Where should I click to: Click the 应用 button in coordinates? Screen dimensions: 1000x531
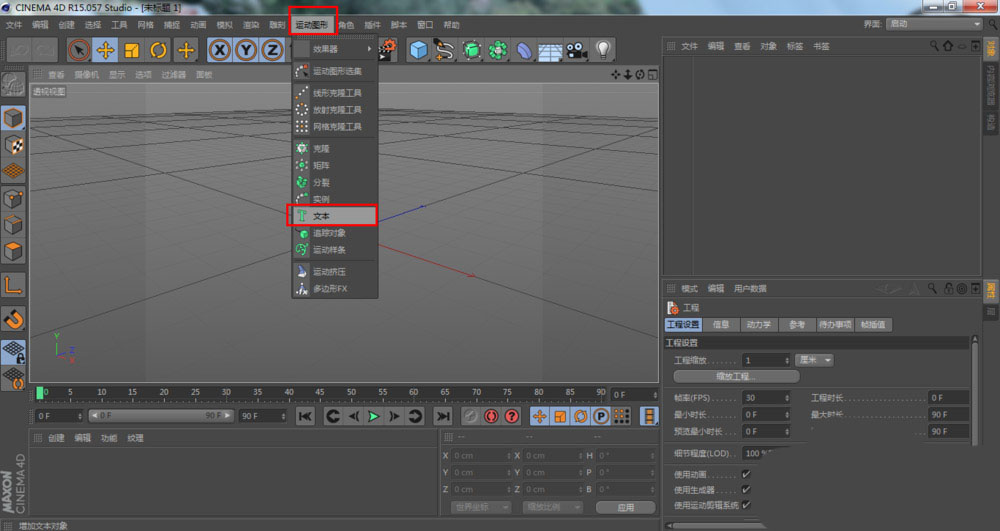click(626, 507)
